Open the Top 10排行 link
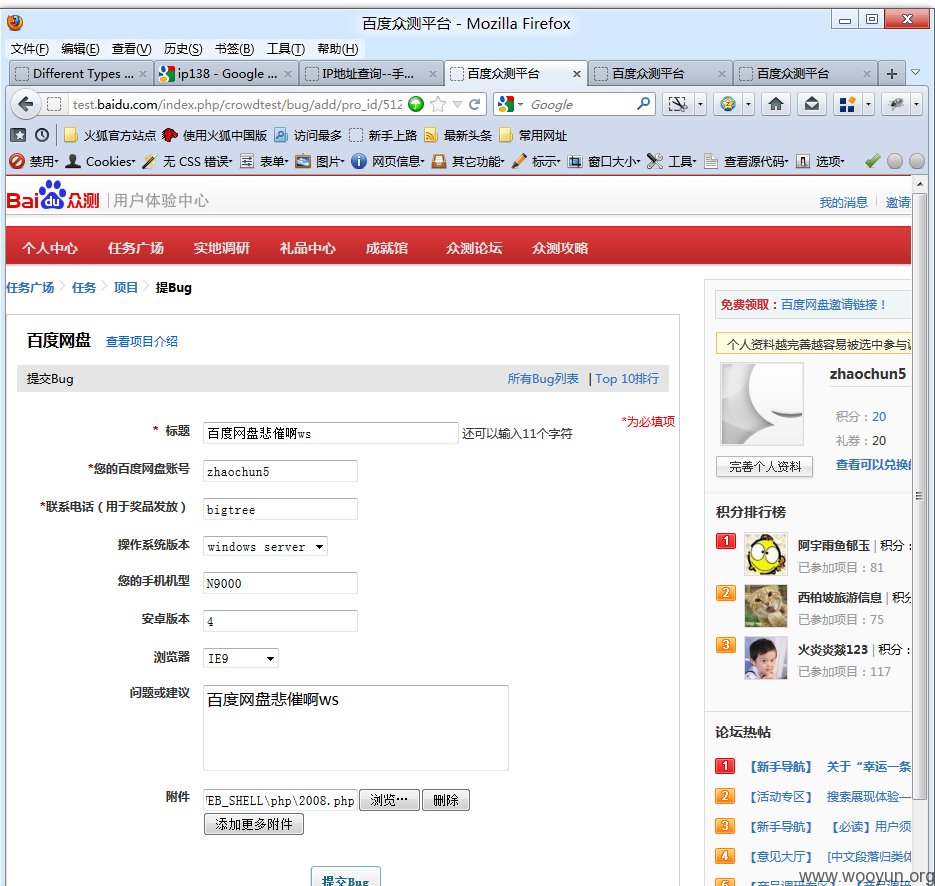The image size is (935, 886). pyautogui.click(x=627, y=379)
